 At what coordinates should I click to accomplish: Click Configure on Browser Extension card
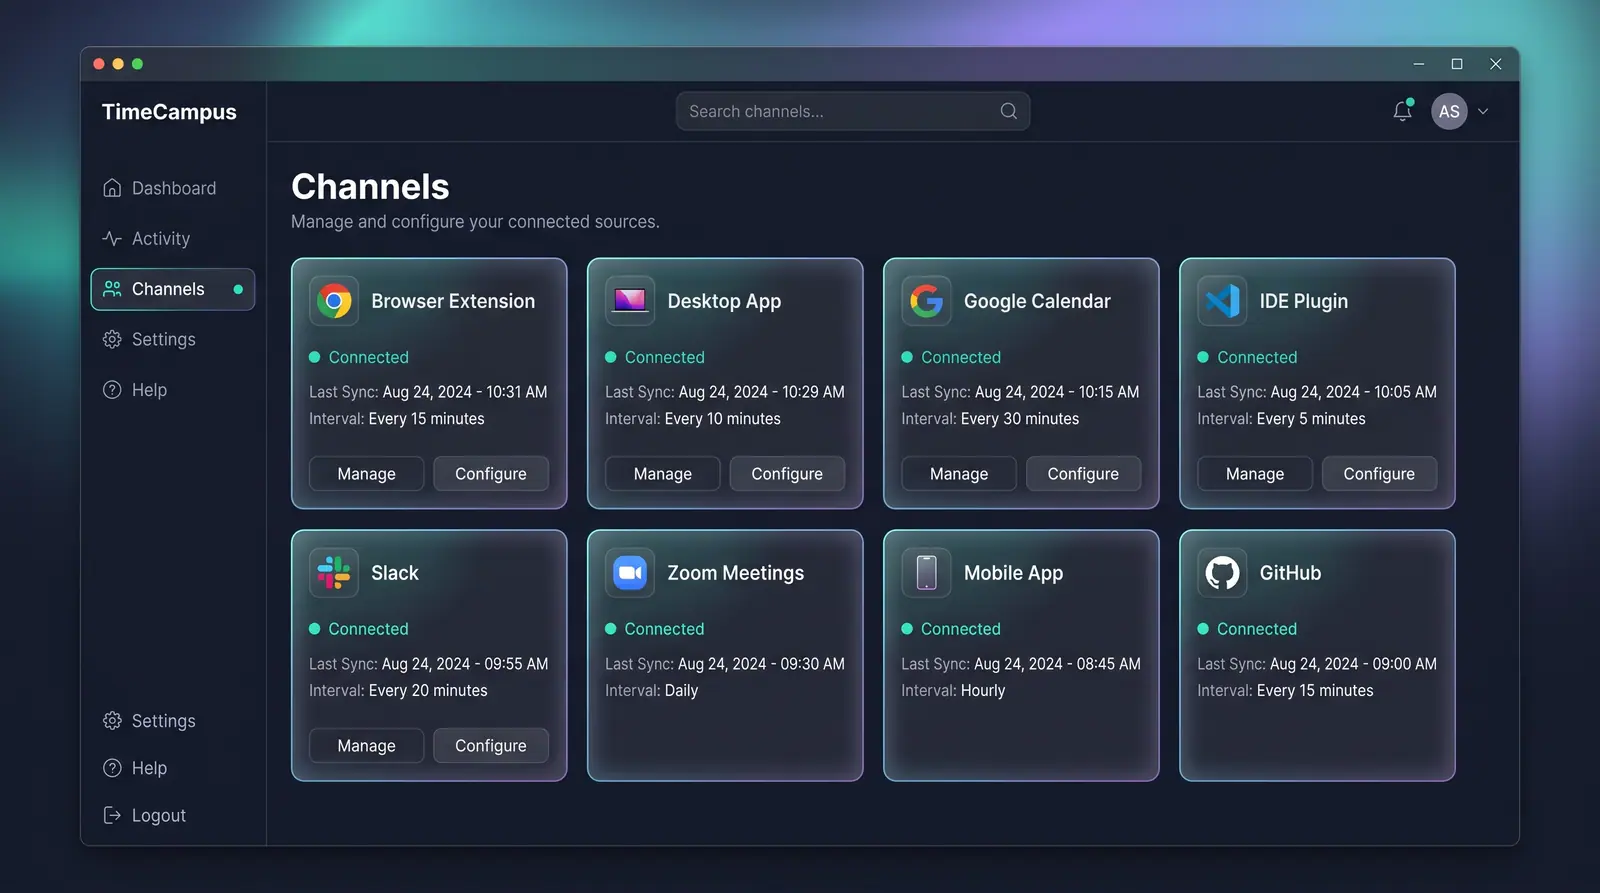click(490, 473)
